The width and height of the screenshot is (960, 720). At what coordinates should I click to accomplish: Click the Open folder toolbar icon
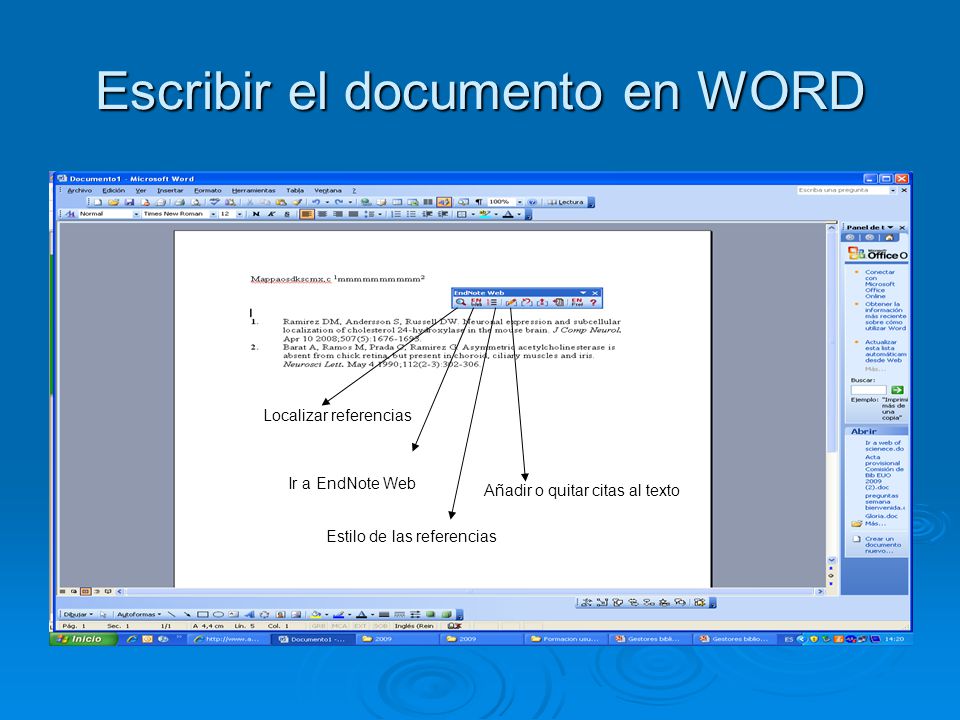(x=113, y=202)
